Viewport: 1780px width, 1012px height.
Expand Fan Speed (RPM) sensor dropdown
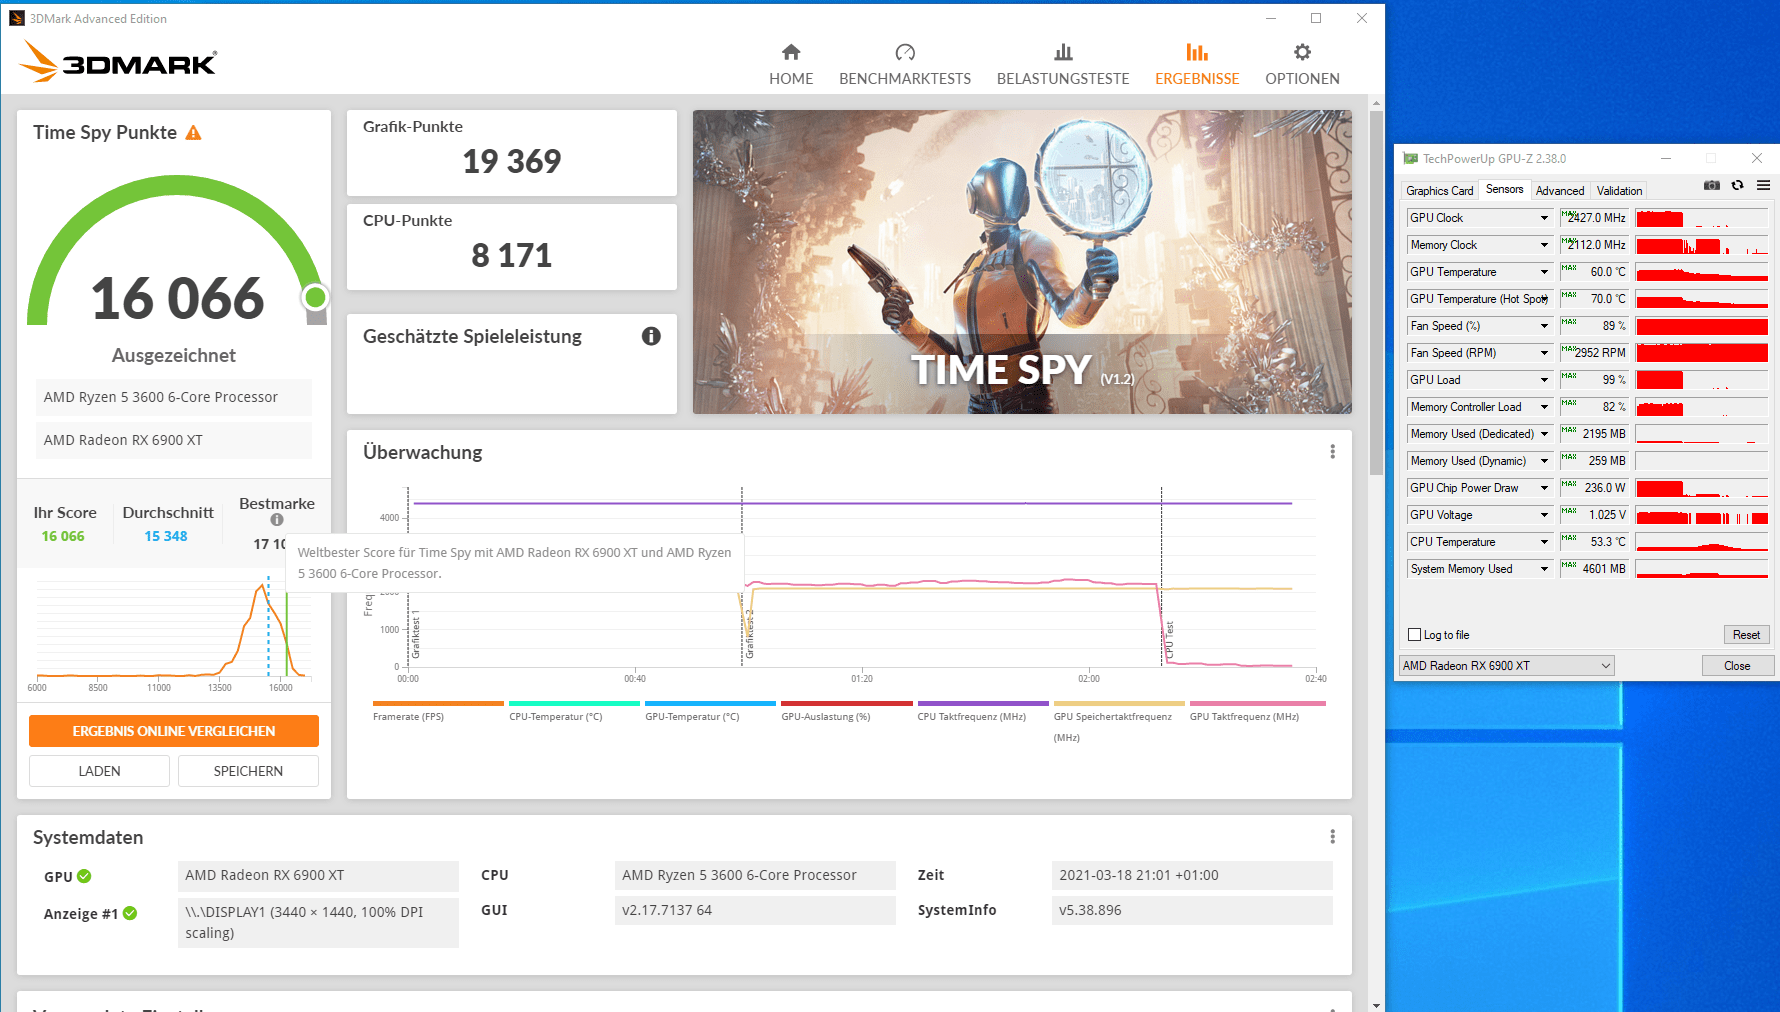(1544, 353)
